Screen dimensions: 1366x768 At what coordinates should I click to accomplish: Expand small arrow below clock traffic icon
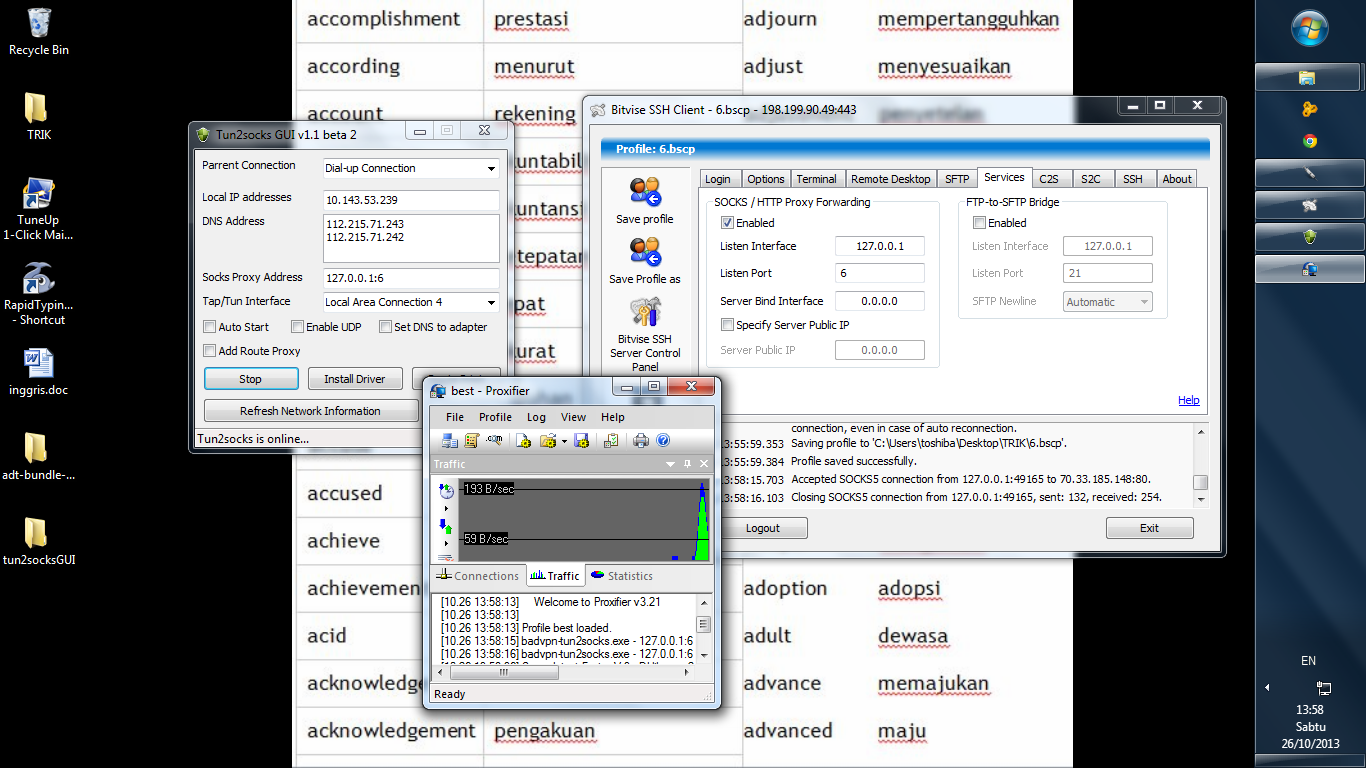(x=446, y=508)
